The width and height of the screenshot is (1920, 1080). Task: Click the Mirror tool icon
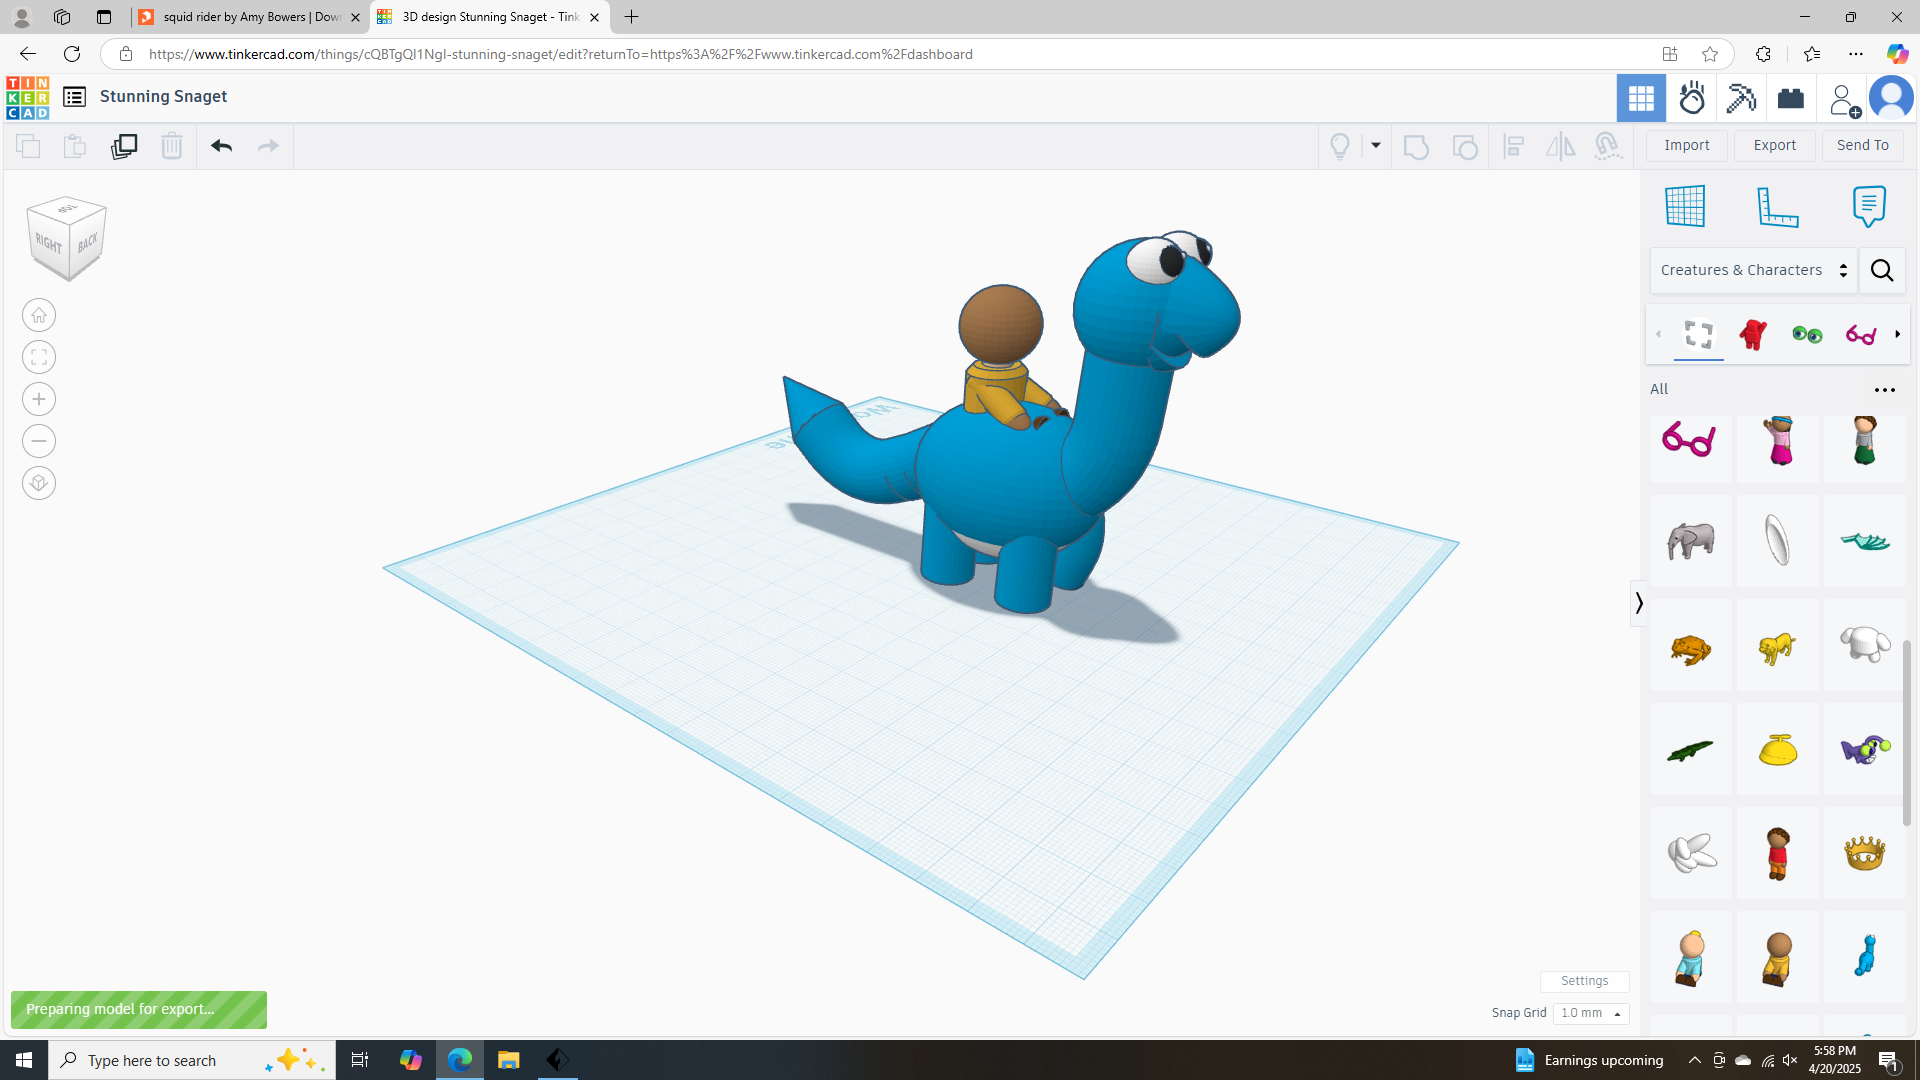point(1560,147)
